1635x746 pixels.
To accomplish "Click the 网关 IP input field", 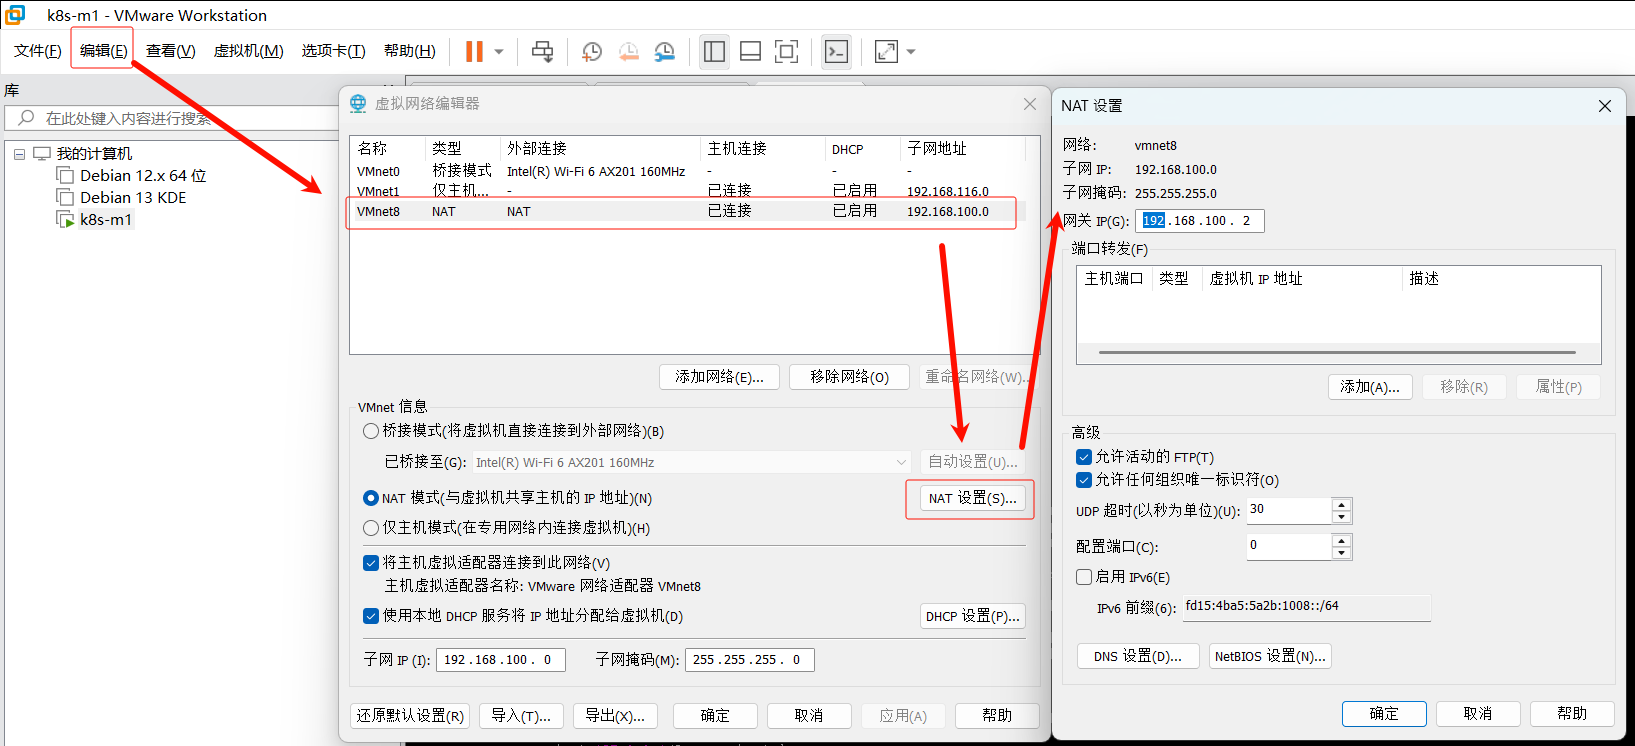I will pyautogui.click(x=1200, y=221).
